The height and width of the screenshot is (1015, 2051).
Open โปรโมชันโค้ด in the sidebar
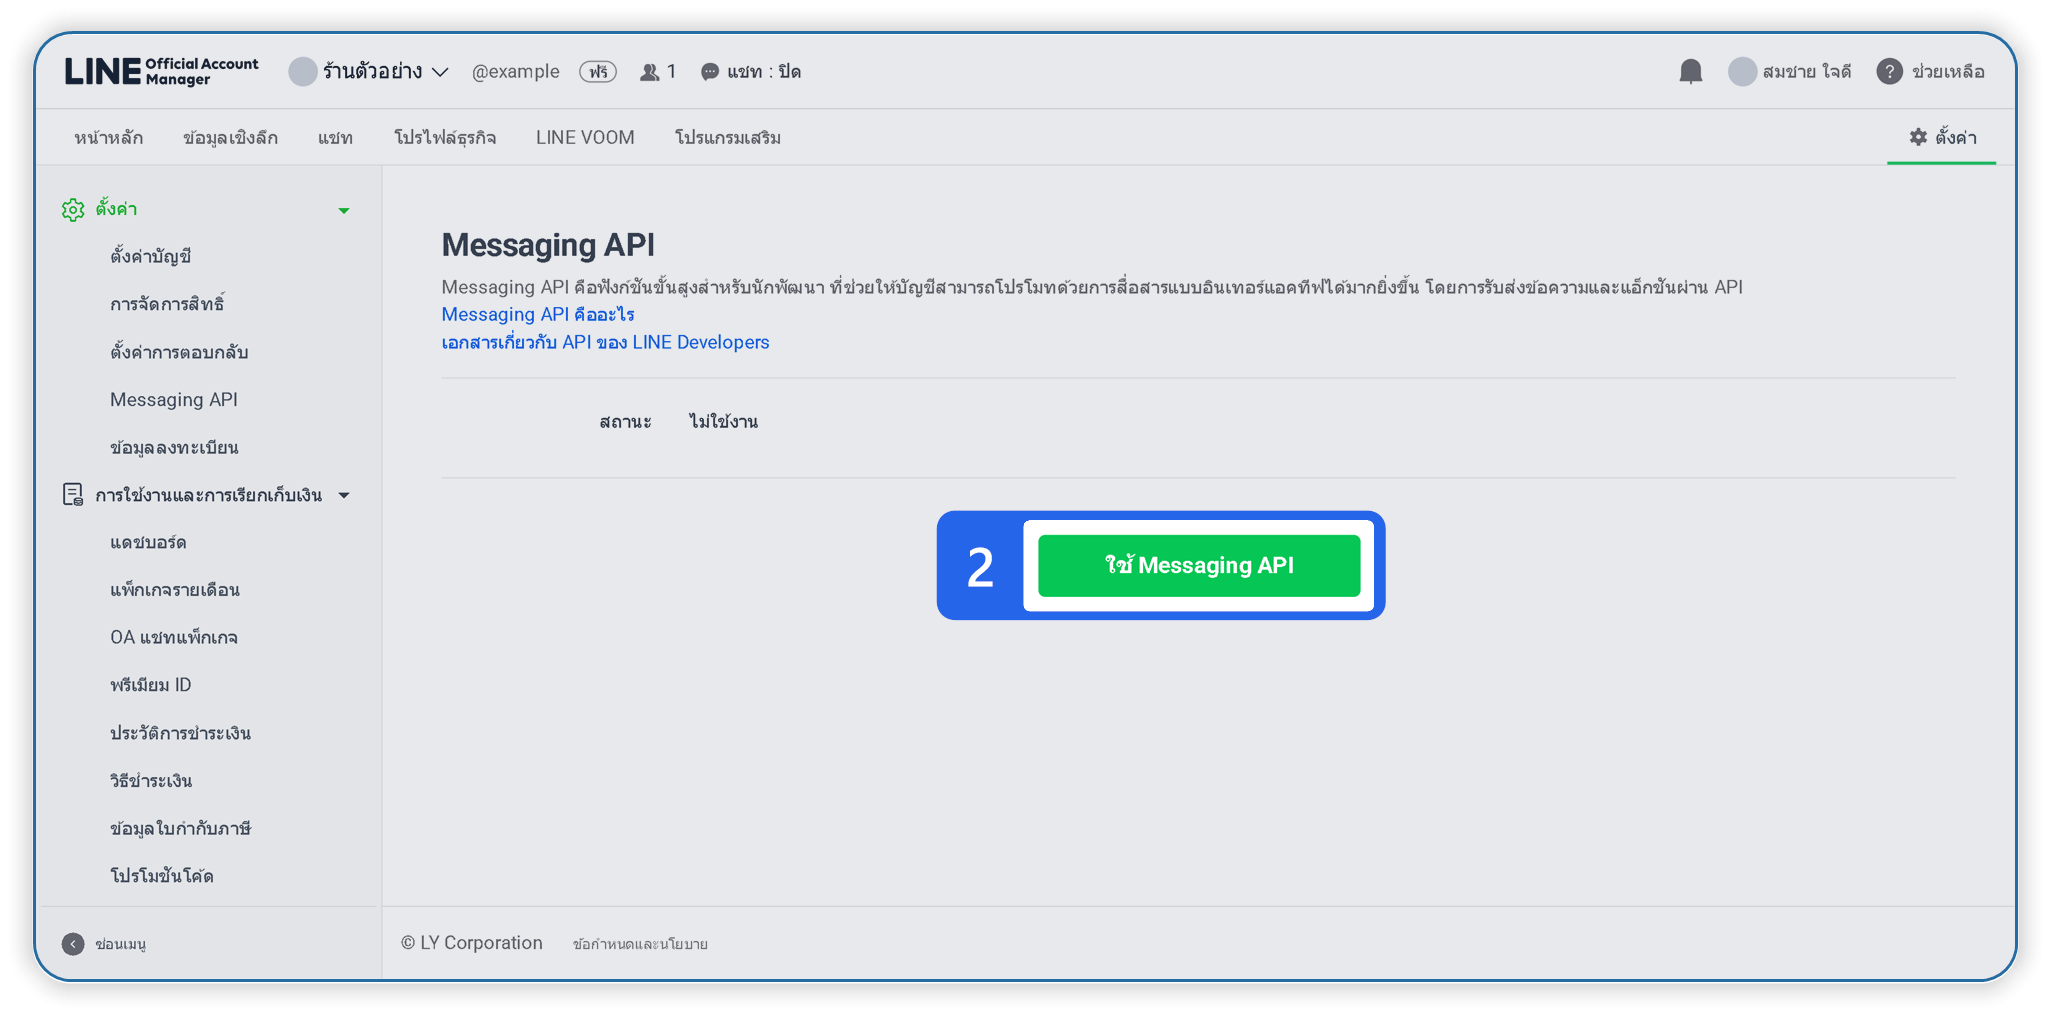pos(162,876)
